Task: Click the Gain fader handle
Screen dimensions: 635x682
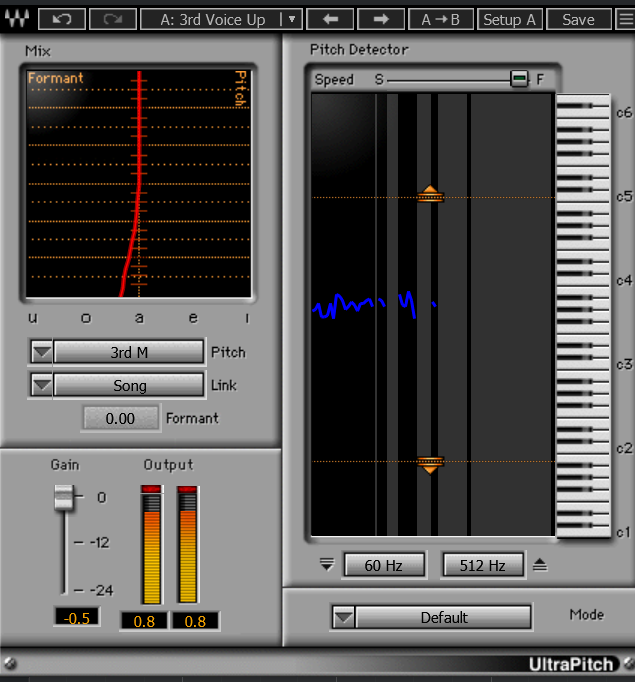Action: tap(64, 497)
